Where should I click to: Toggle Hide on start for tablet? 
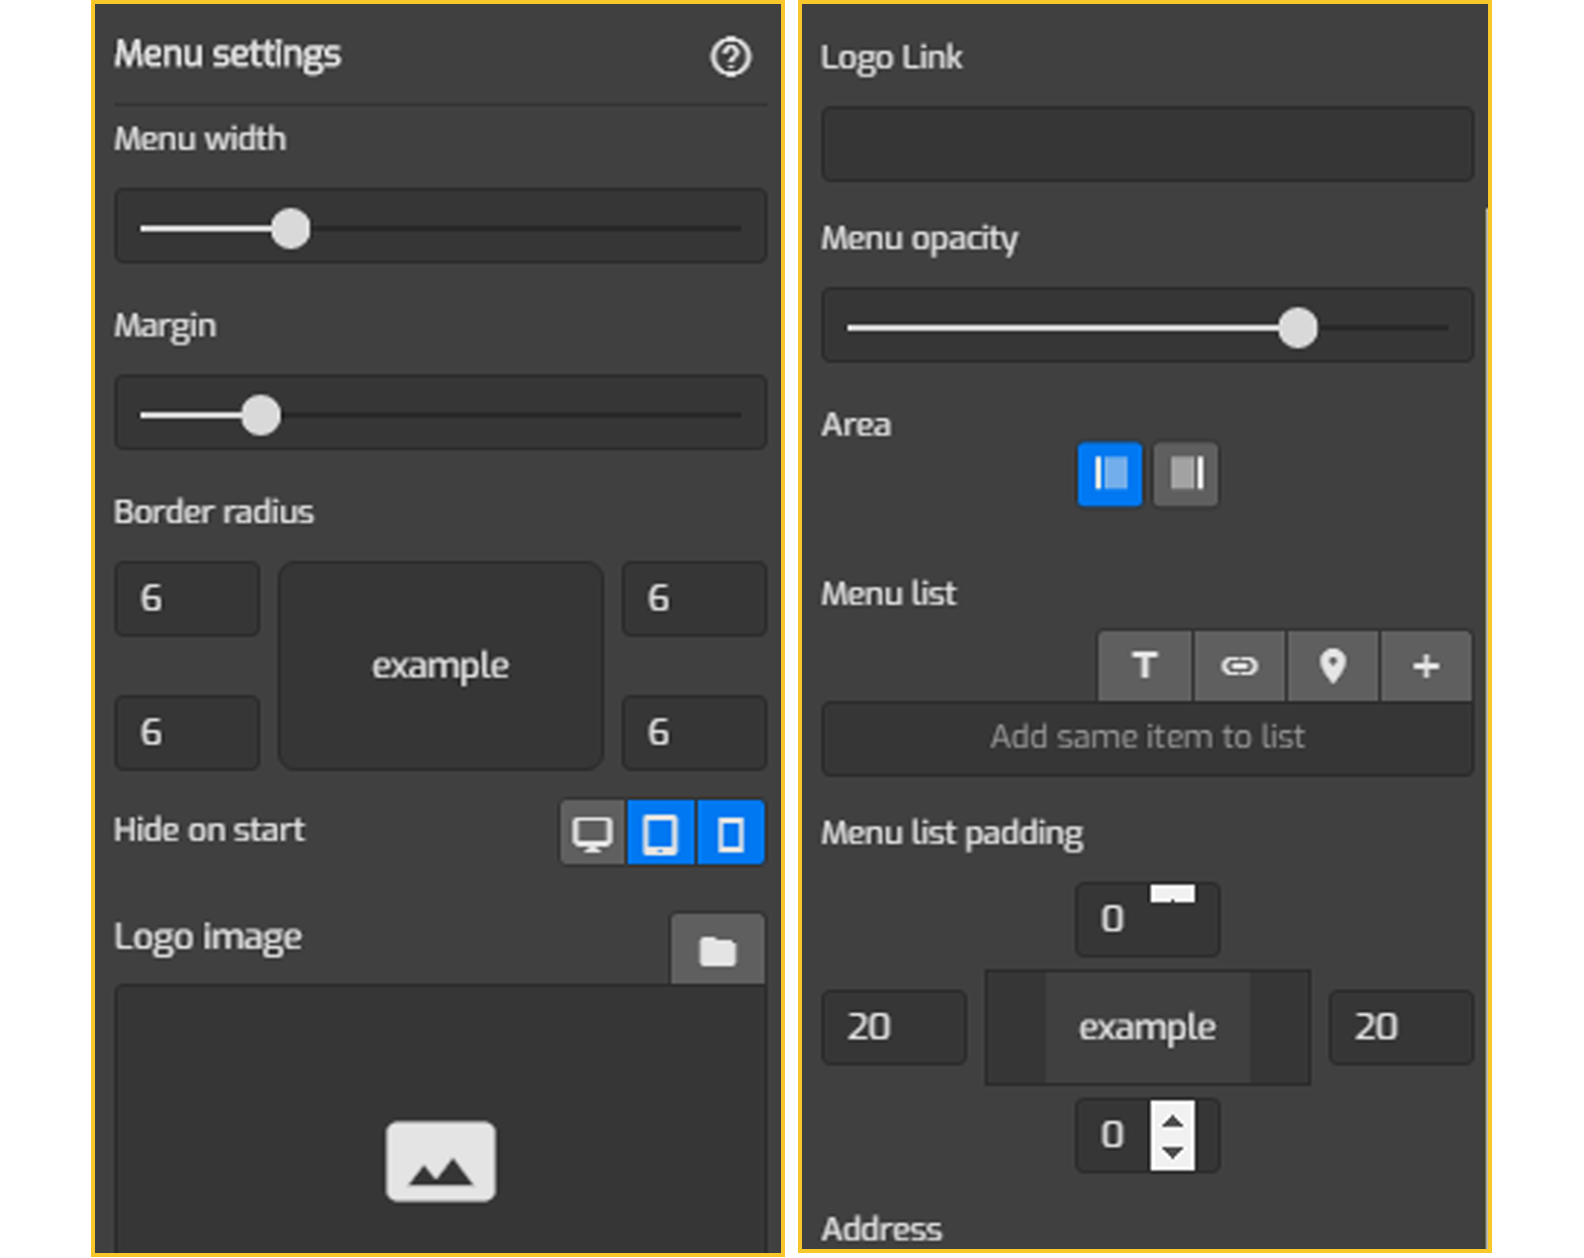click(660, 832)
